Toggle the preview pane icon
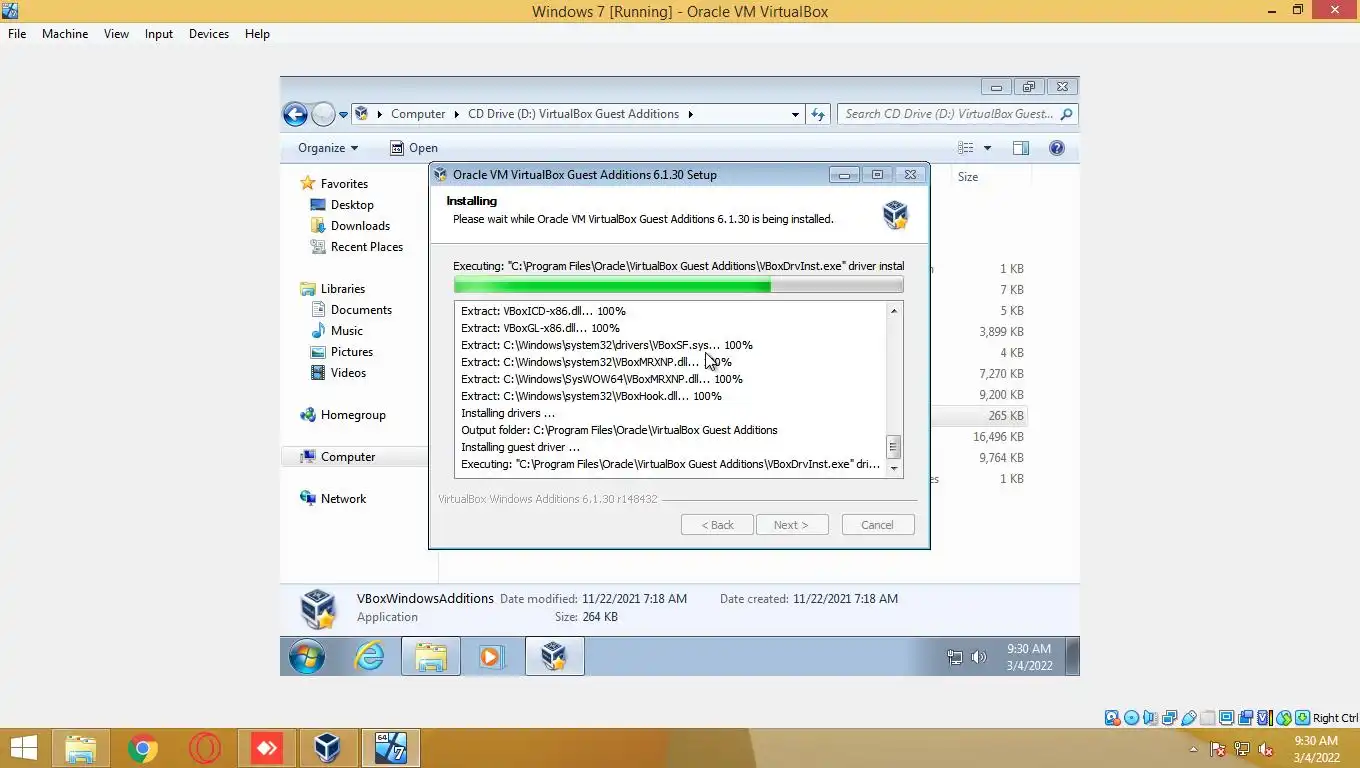1360x768 pixels. click(x=1020, y=148)
